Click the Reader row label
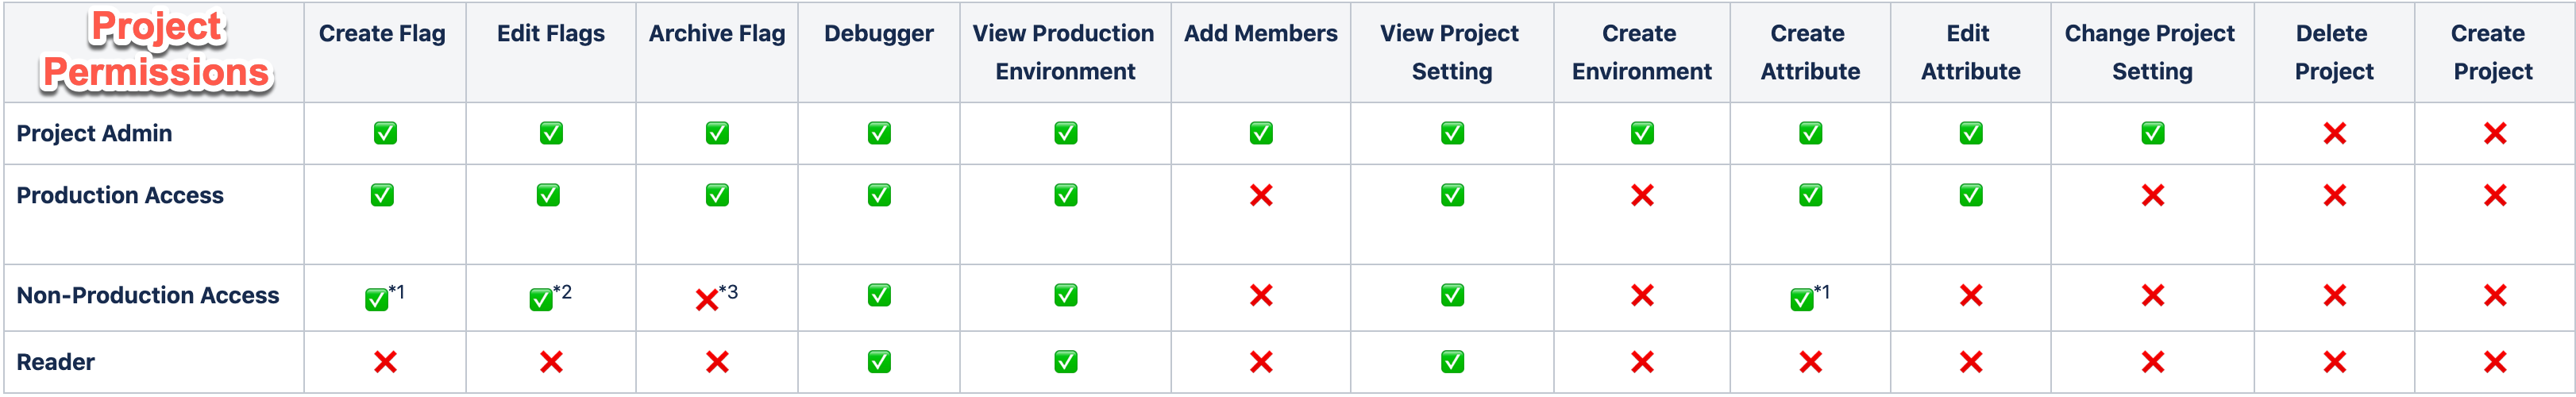This screenshot has width=2576, height=397. click(x=56, y=362)
